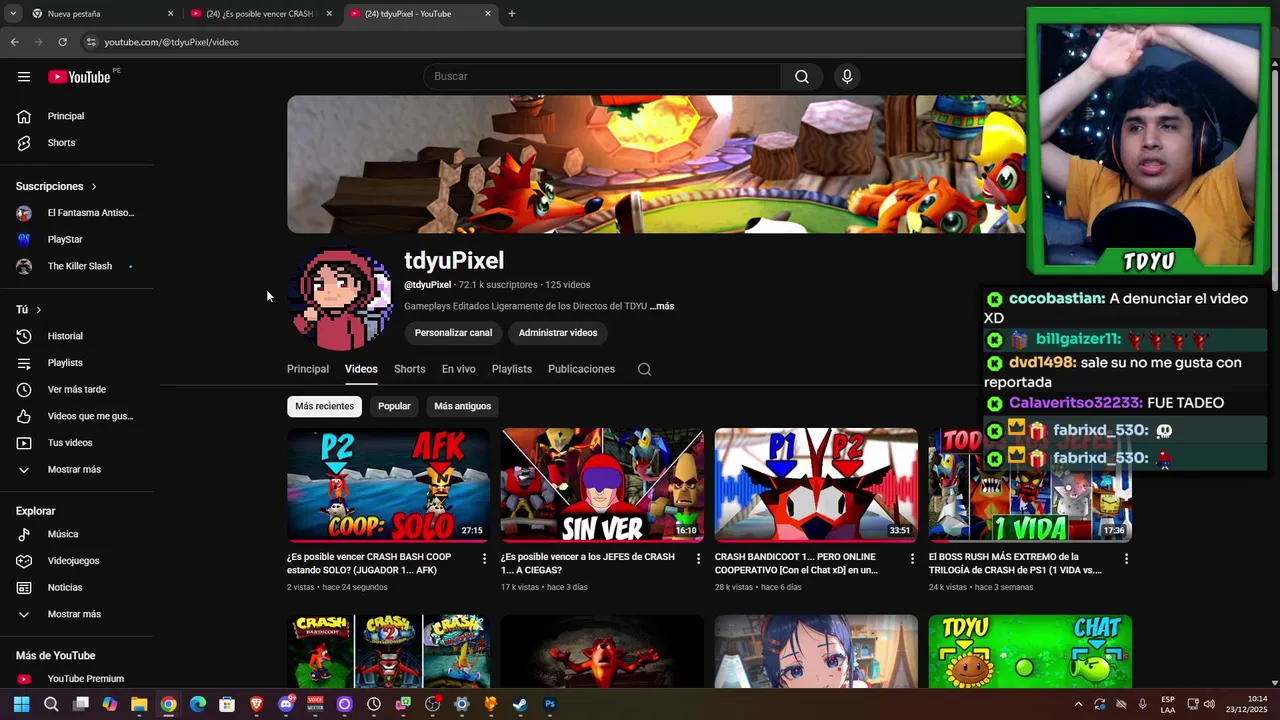
Task: Switch to the Principal channel tab
Action: tap(308, 369)
